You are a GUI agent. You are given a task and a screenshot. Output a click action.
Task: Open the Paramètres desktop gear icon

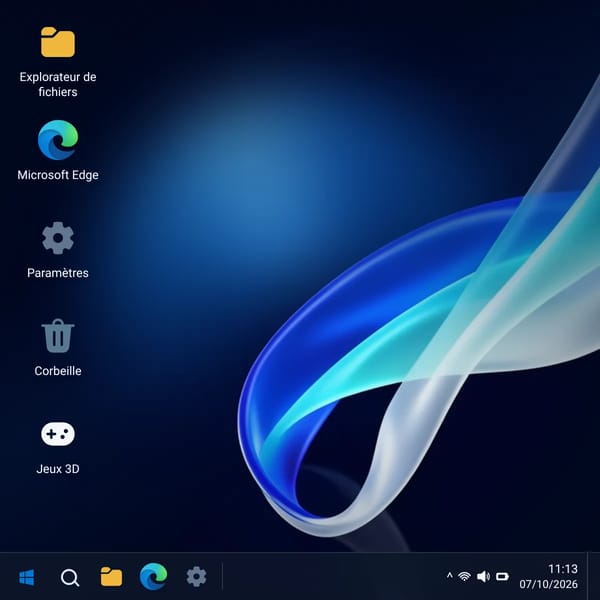click(58, 238)
